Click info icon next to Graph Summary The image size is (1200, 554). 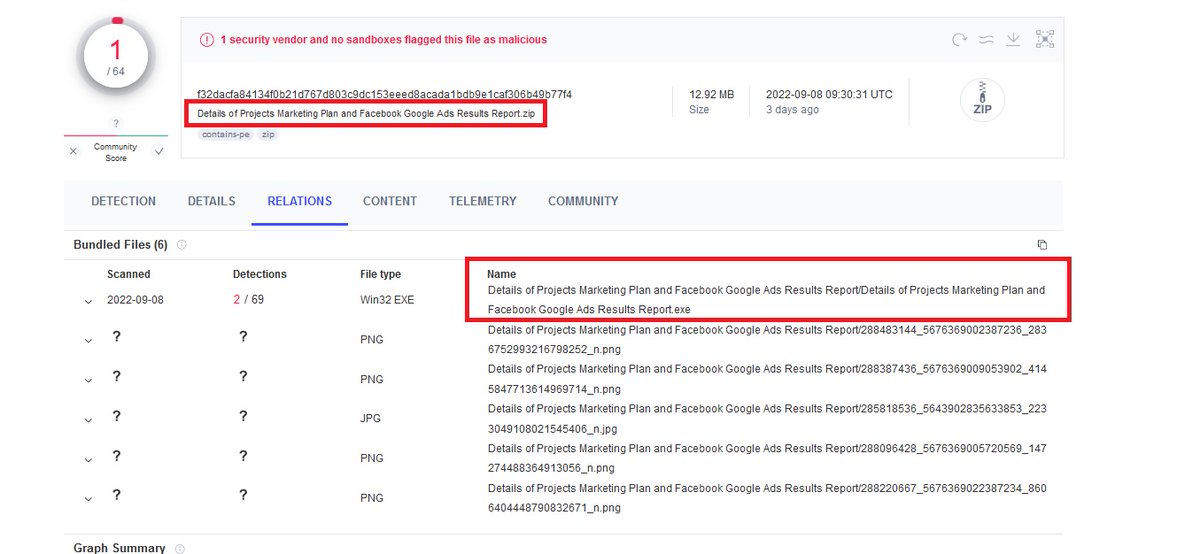click(x=180, y=548)
